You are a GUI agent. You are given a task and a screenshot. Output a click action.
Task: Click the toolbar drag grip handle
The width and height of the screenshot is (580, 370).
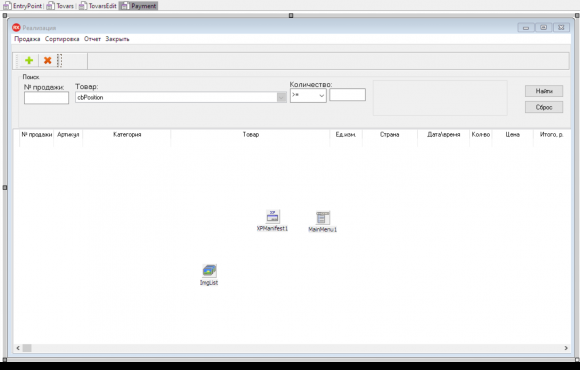pyautogui.click(x=59, y=60)
